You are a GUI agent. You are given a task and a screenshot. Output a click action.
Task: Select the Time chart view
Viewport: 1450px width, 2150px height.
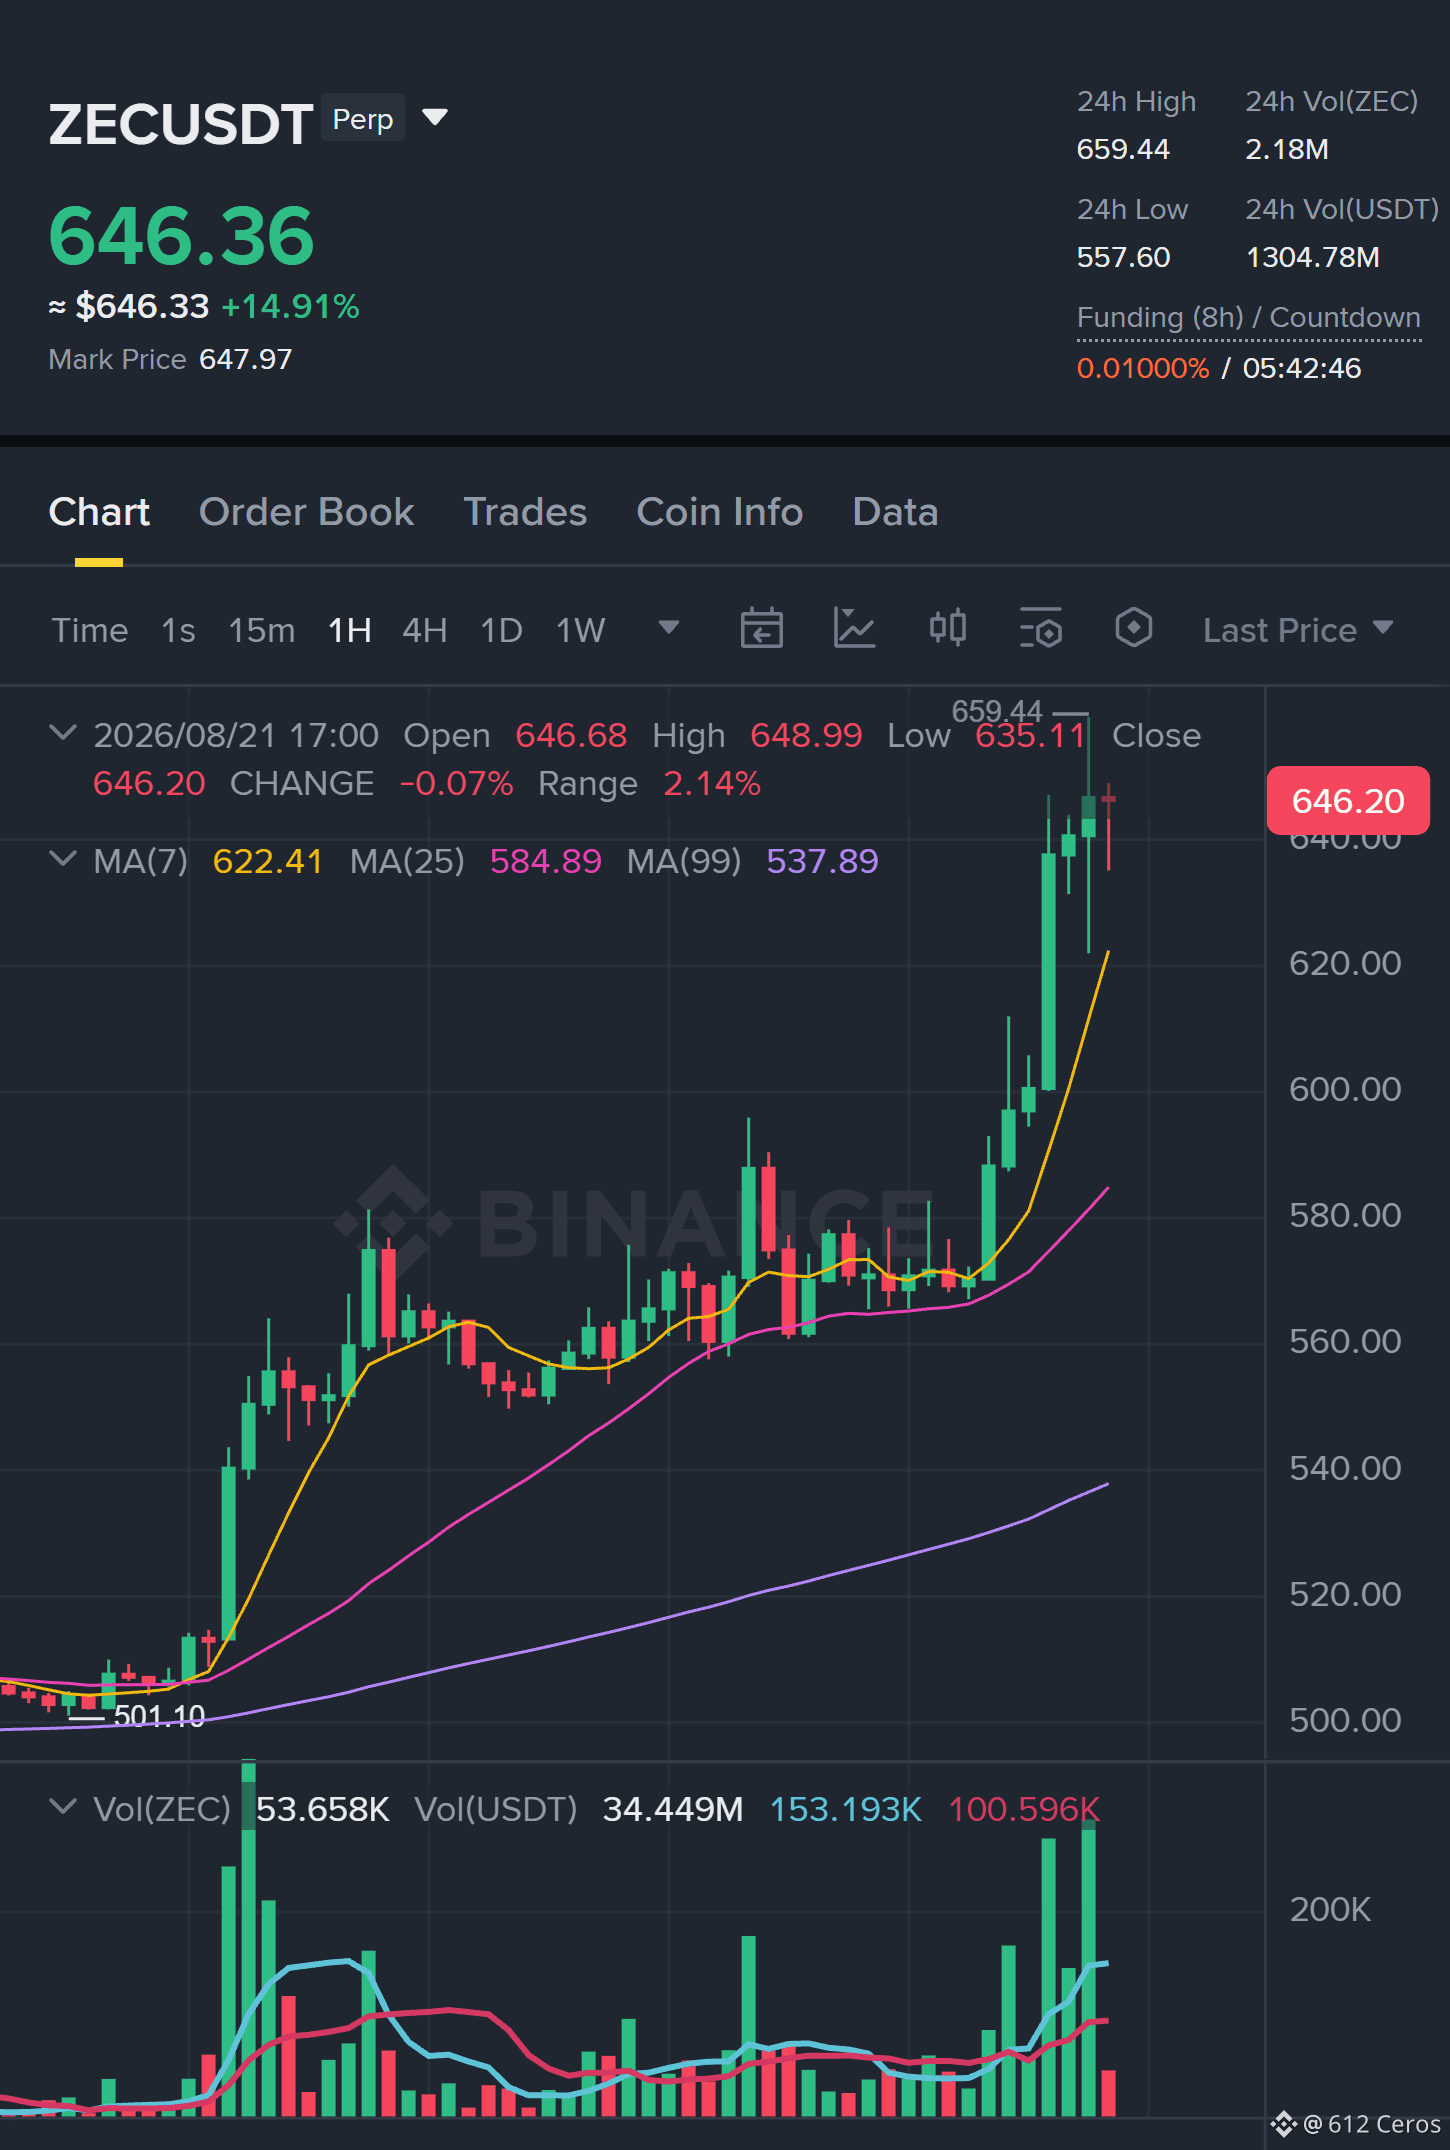click(90, 630)
